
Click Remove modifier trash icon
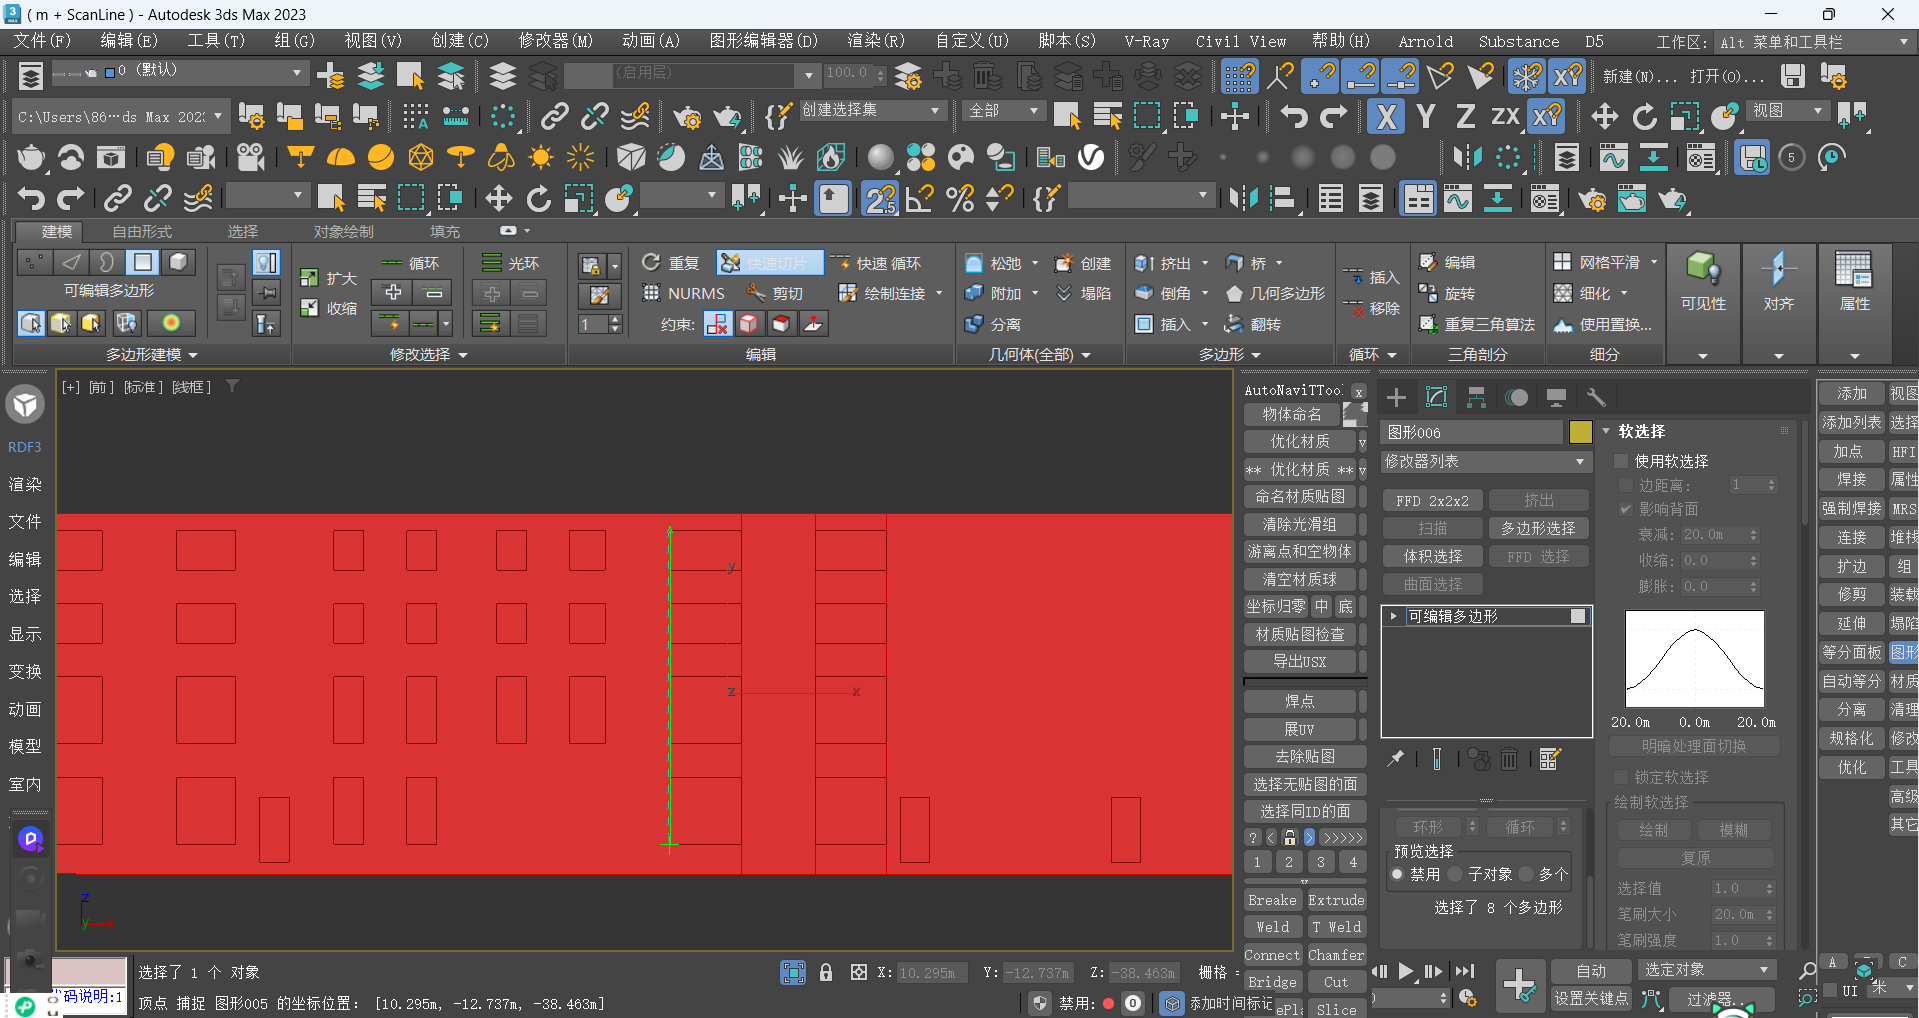tap(1509, 759)
